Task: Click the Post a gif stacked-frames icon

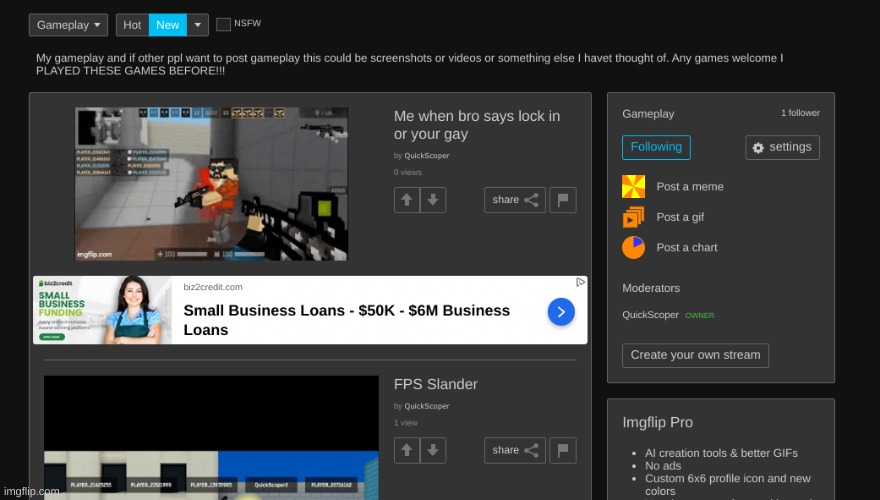Action: (x=634, y=217)
